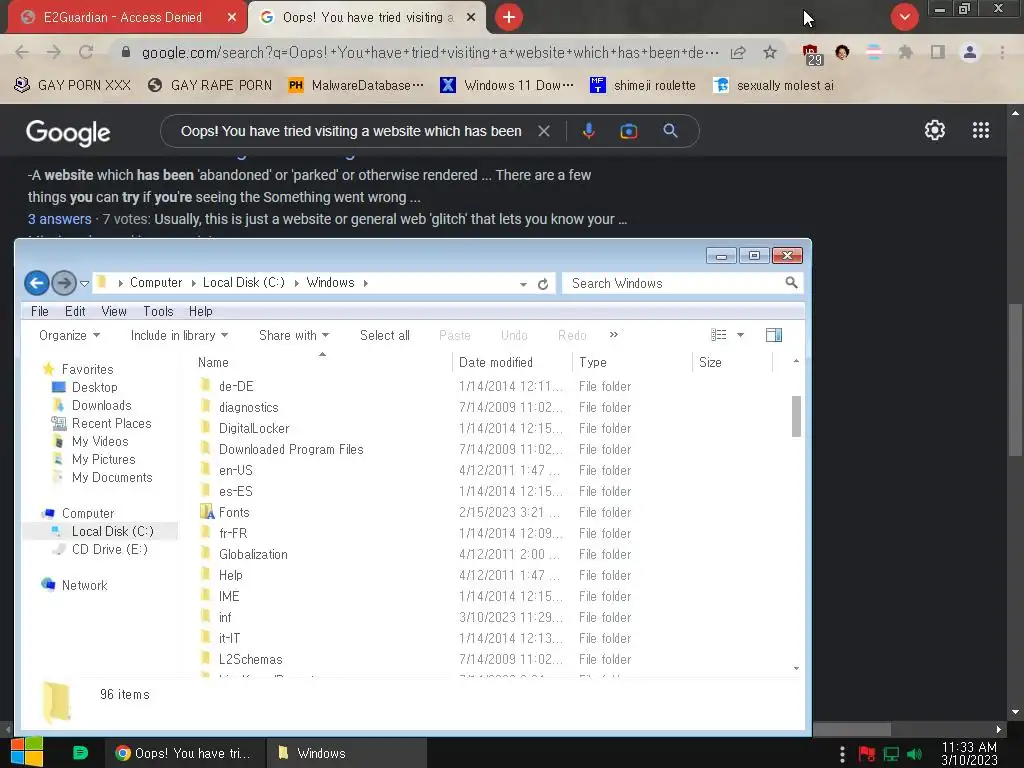Open the network tray icon

pos(891,754)
